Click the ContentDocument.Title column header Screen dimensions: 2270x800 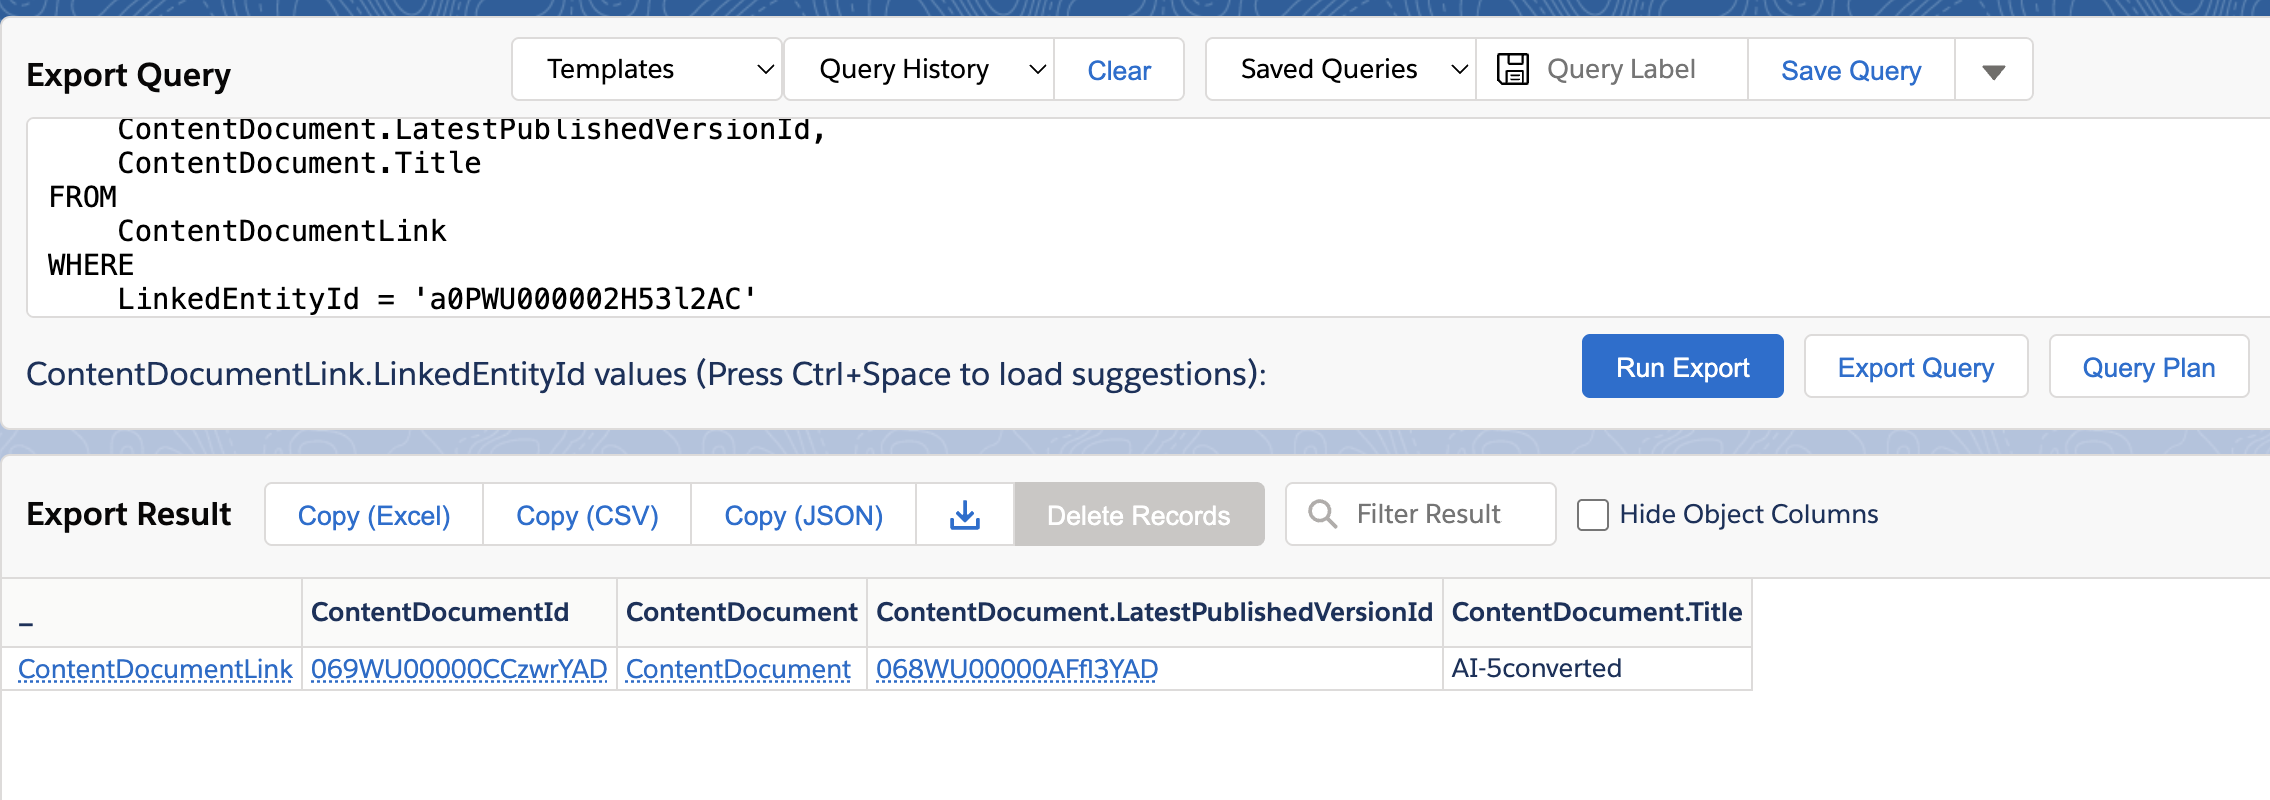(1597, 612)
